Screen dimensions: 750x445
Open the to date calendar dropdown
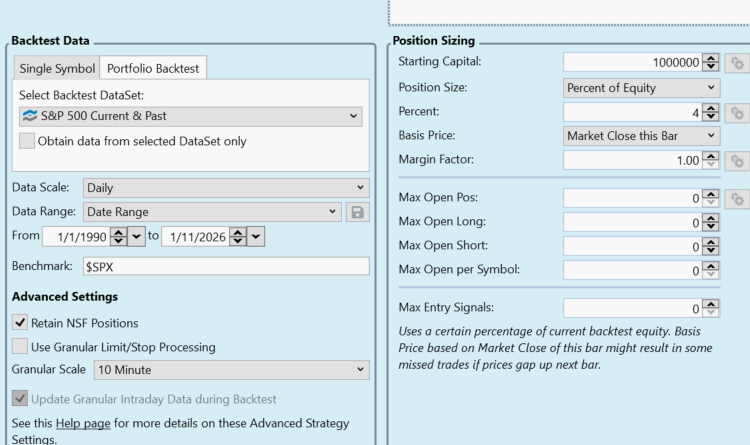click(255, 237)
